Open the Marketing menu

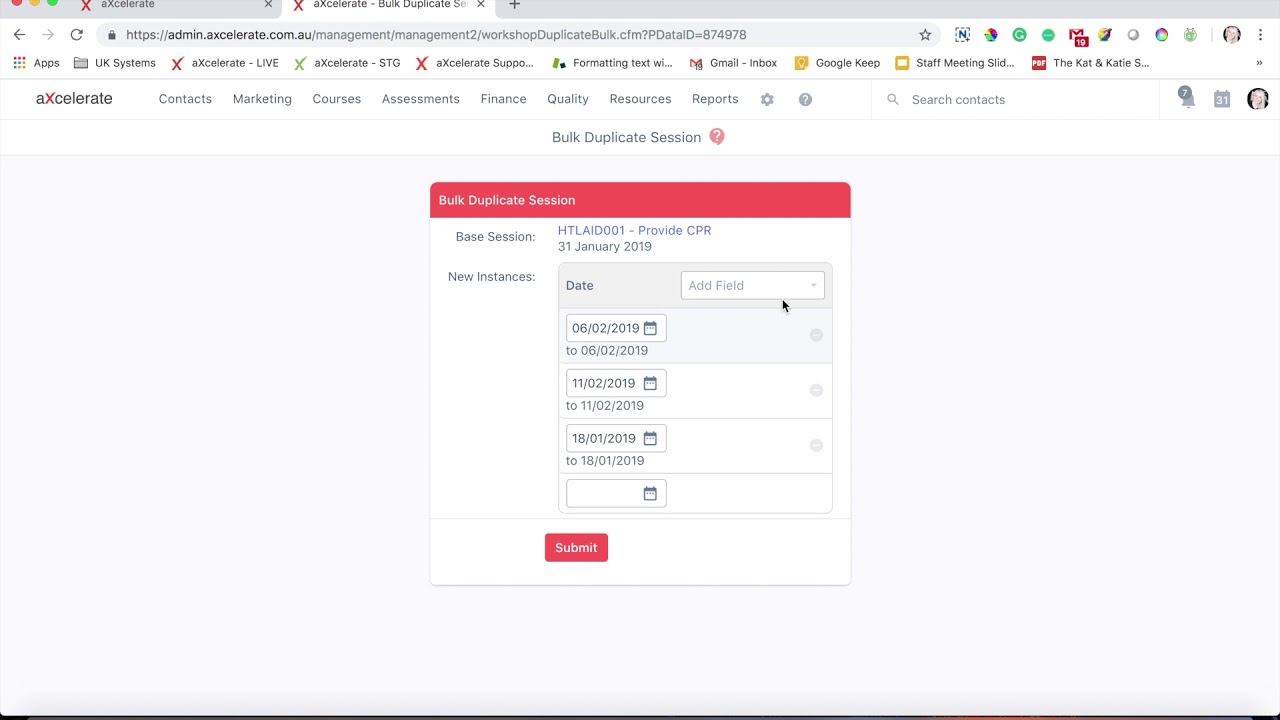click(x=262, y=99)
